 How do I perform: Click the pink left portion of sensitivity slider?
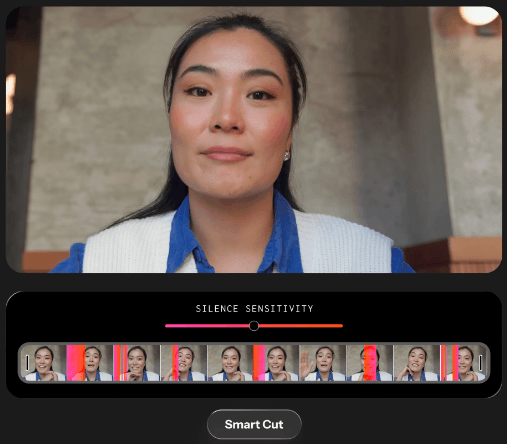(207, 326)
